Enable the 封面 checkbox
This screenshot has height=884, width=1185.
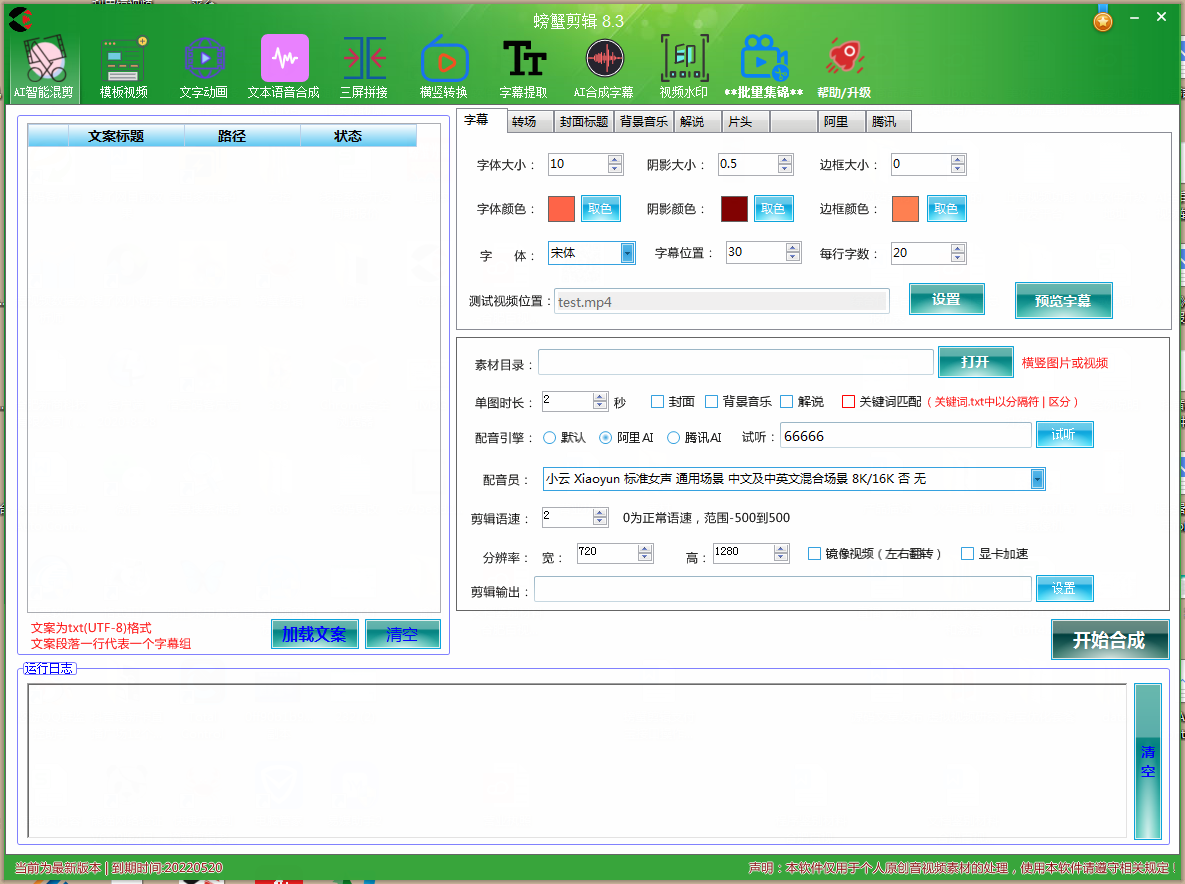(658, 402)
